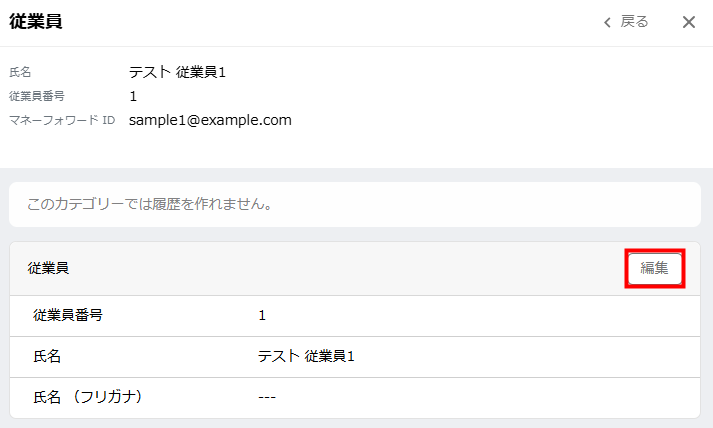Select the sample1@example.com email text
713x428 pixels.
tap(210, 120)
